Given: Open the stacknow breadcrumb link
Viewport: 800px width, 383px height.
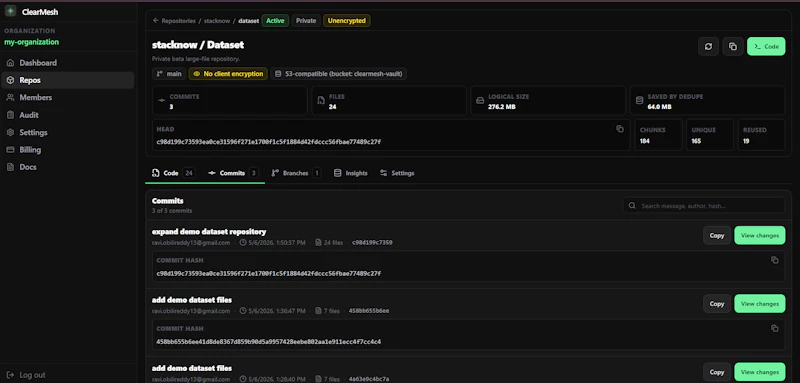Looking at the screenshot, I should tap(217, 21).
